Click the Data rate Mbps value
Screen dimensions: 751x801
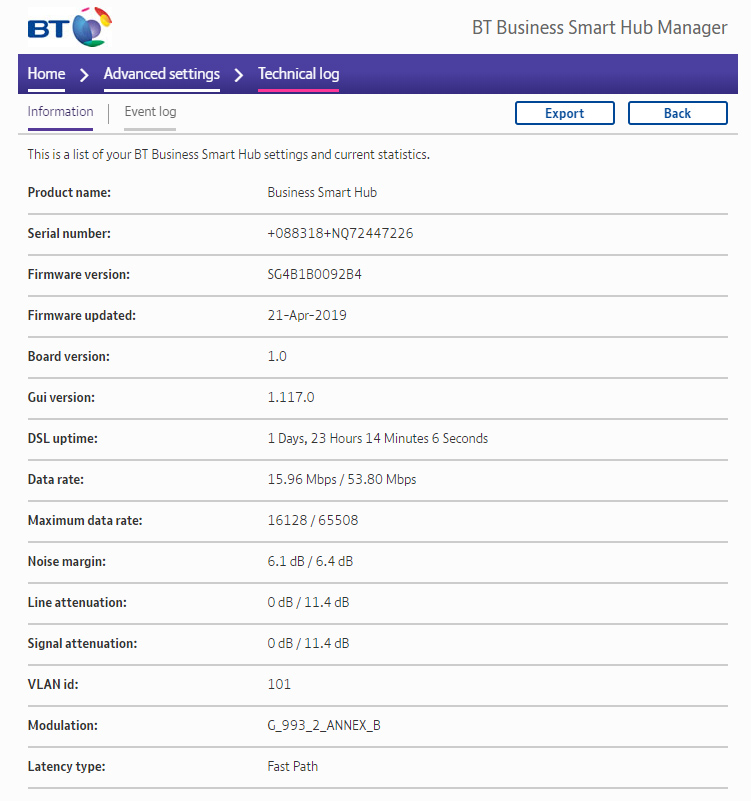click(x=341, y=480)
